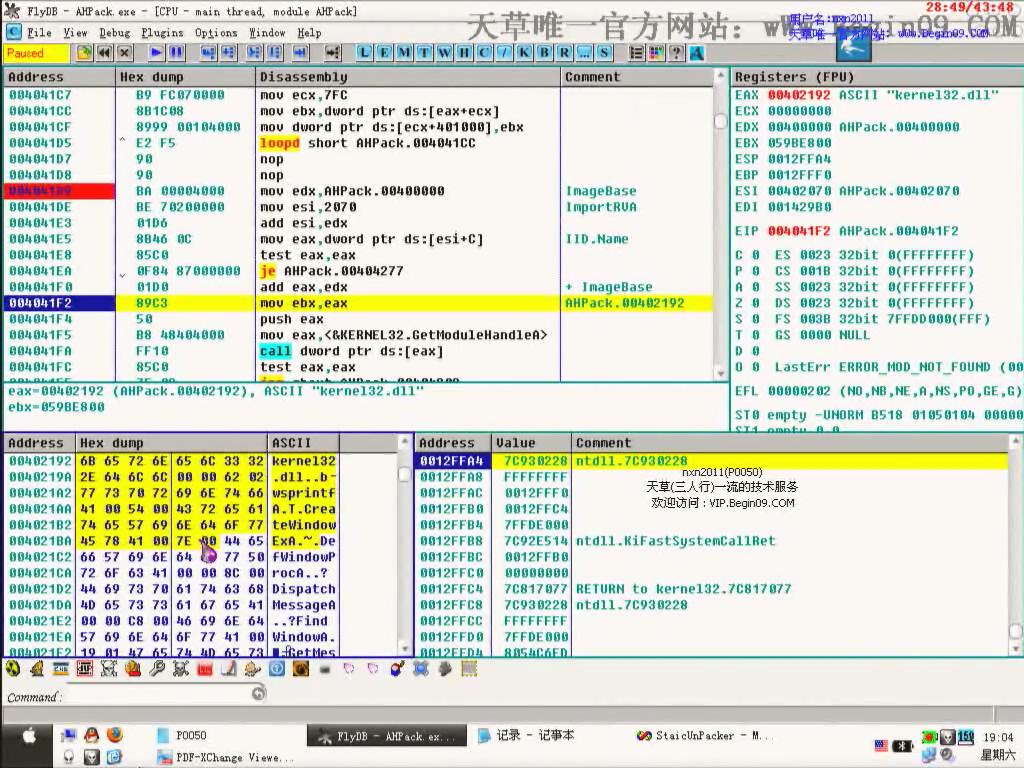Click the radiation symbol plugin icon
Image resolution: width=1024 pixels, height=768 pixels.
pos(12,669)
